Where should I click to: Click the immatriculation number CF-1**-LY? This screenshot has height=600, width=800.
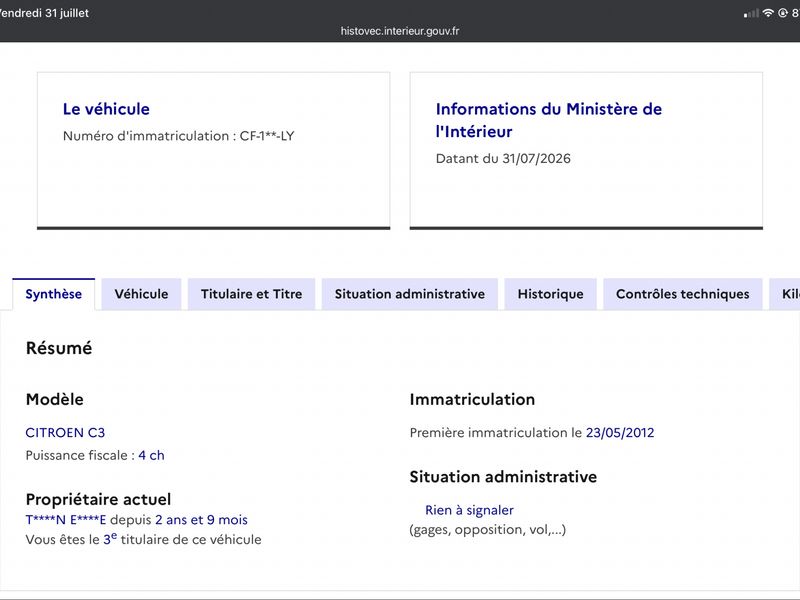267,136
